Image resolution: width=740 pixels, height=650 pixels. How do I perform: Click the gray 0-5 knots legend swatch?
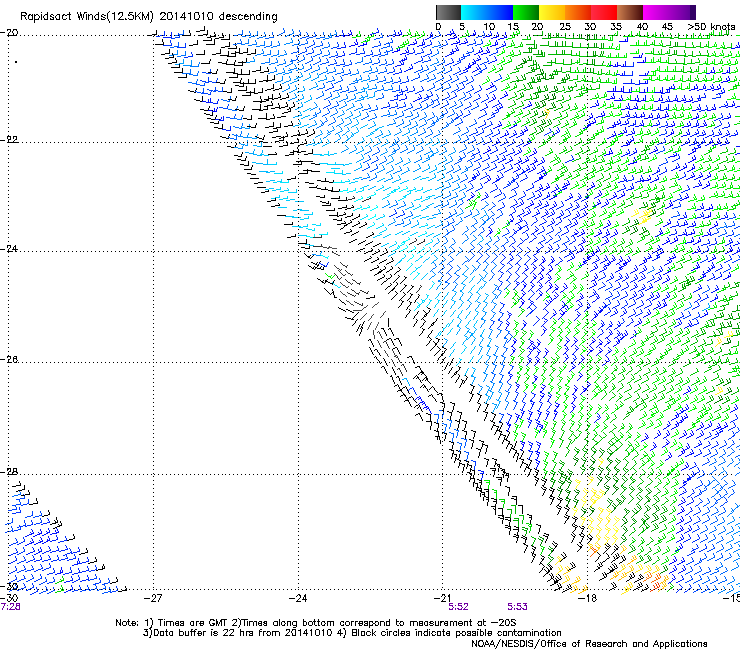(x=448, y=12)
